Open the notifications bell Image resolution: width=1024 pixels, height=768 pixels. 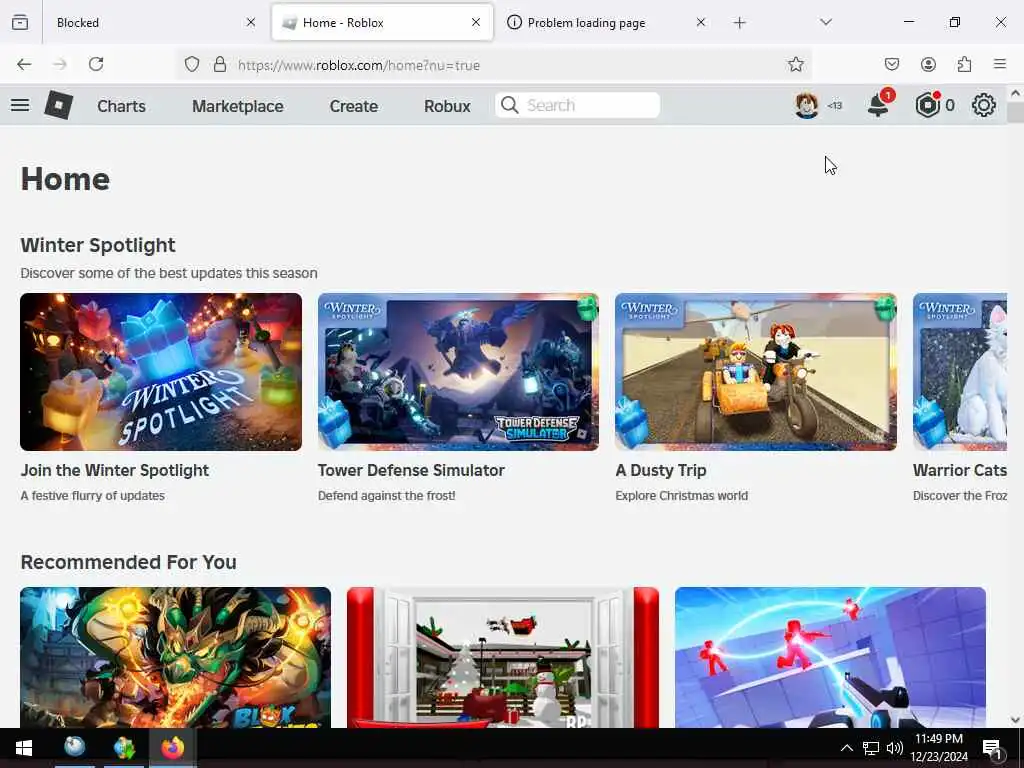click(x=878, y=105)
